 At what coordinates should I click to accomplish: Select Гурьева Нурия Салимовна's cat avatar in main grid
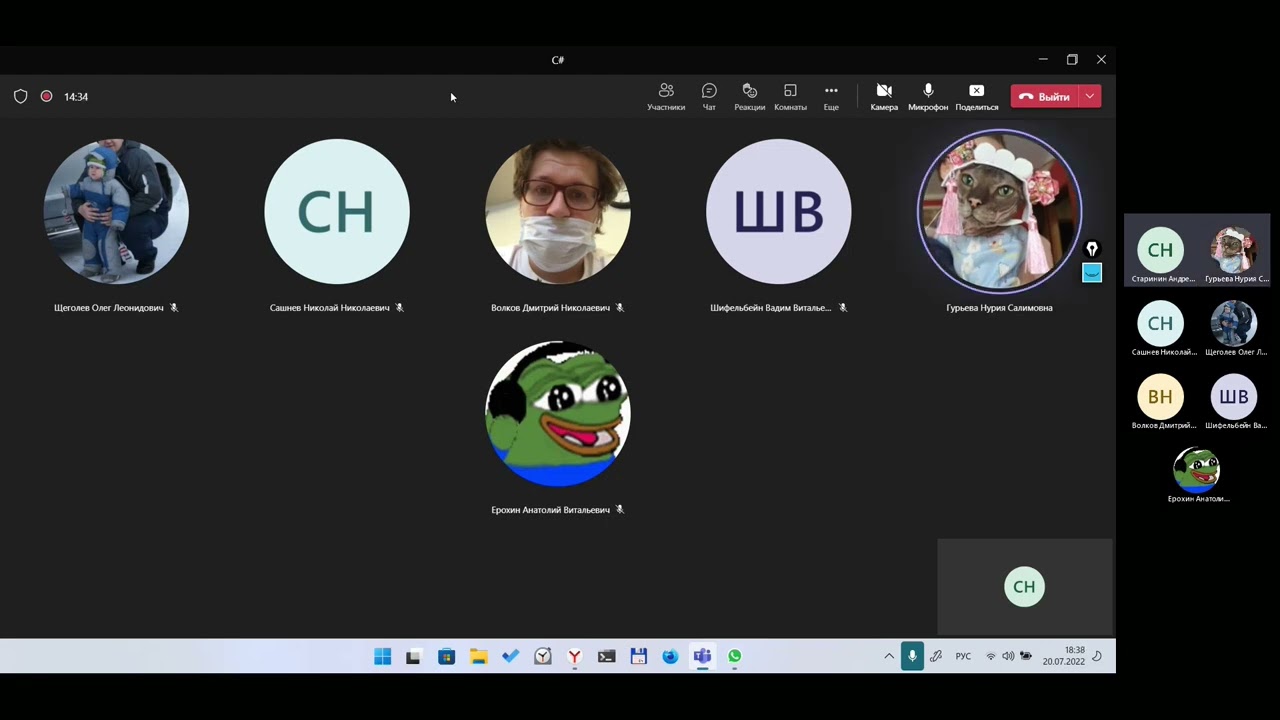[x=1000, y=212]
